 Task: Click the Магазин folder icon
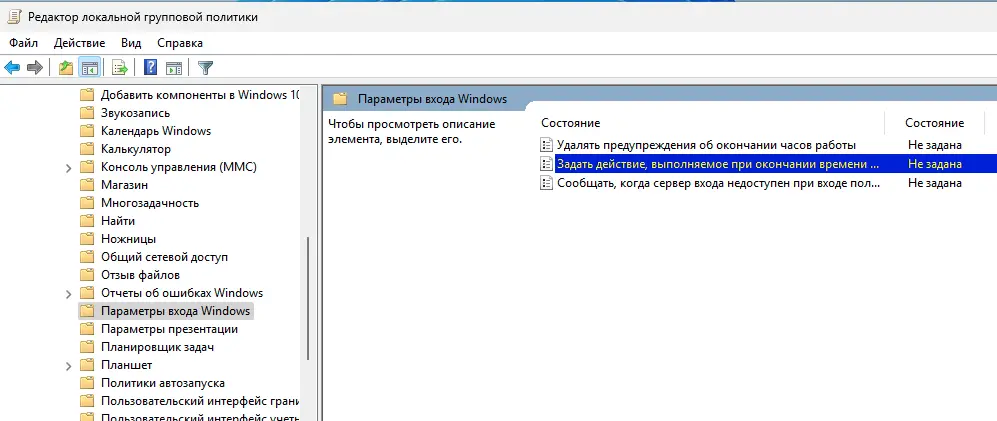(x=86, y=185)
